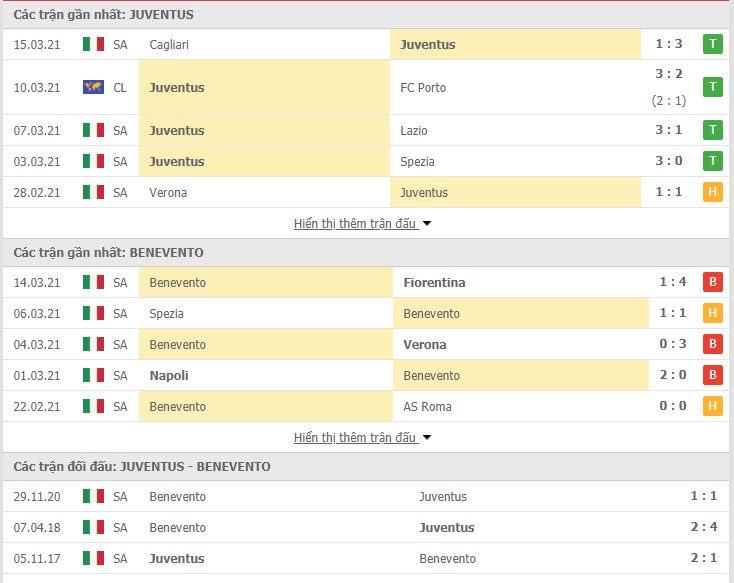Click the Italy flag in the Cagliari row
The height and width of the screenshot is (583, 734).
93,44
